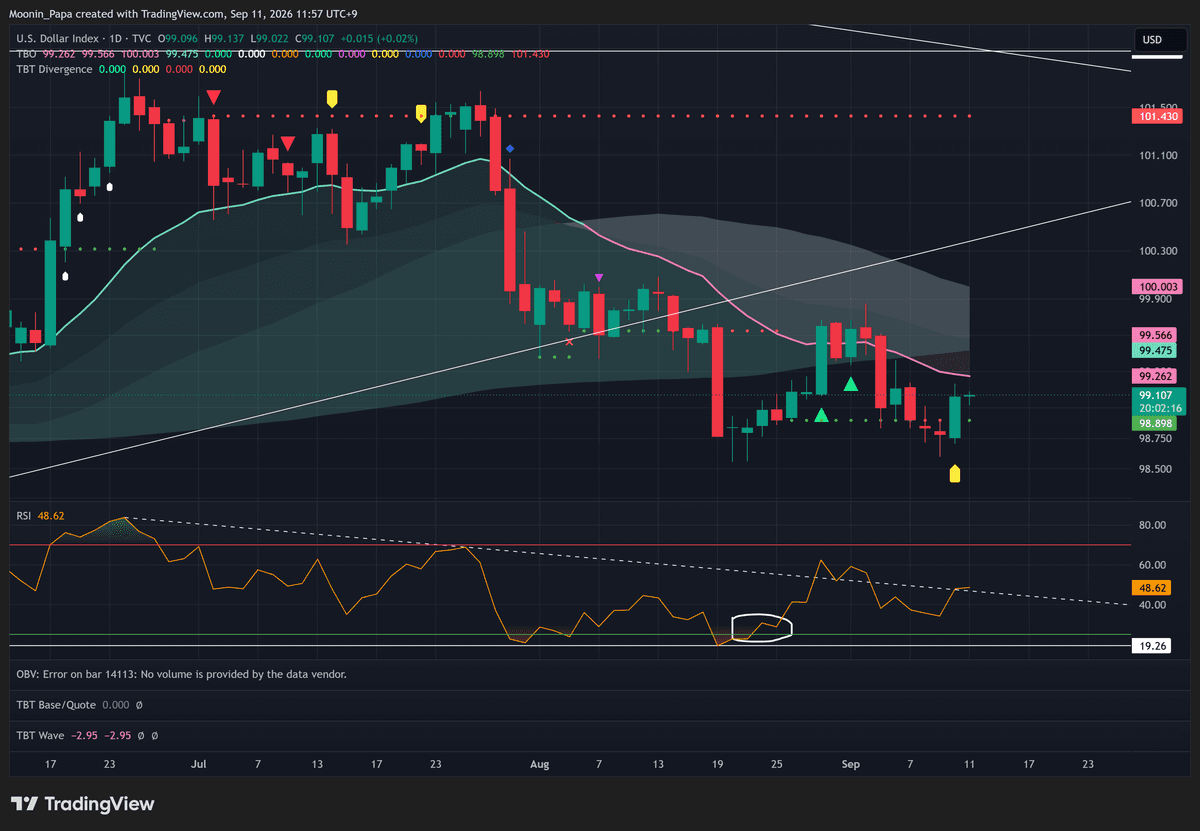Click the higher of the two green up-triangle signals
Image resolution: width=1200 pixels, height=831 pixels.
(850, 384)
